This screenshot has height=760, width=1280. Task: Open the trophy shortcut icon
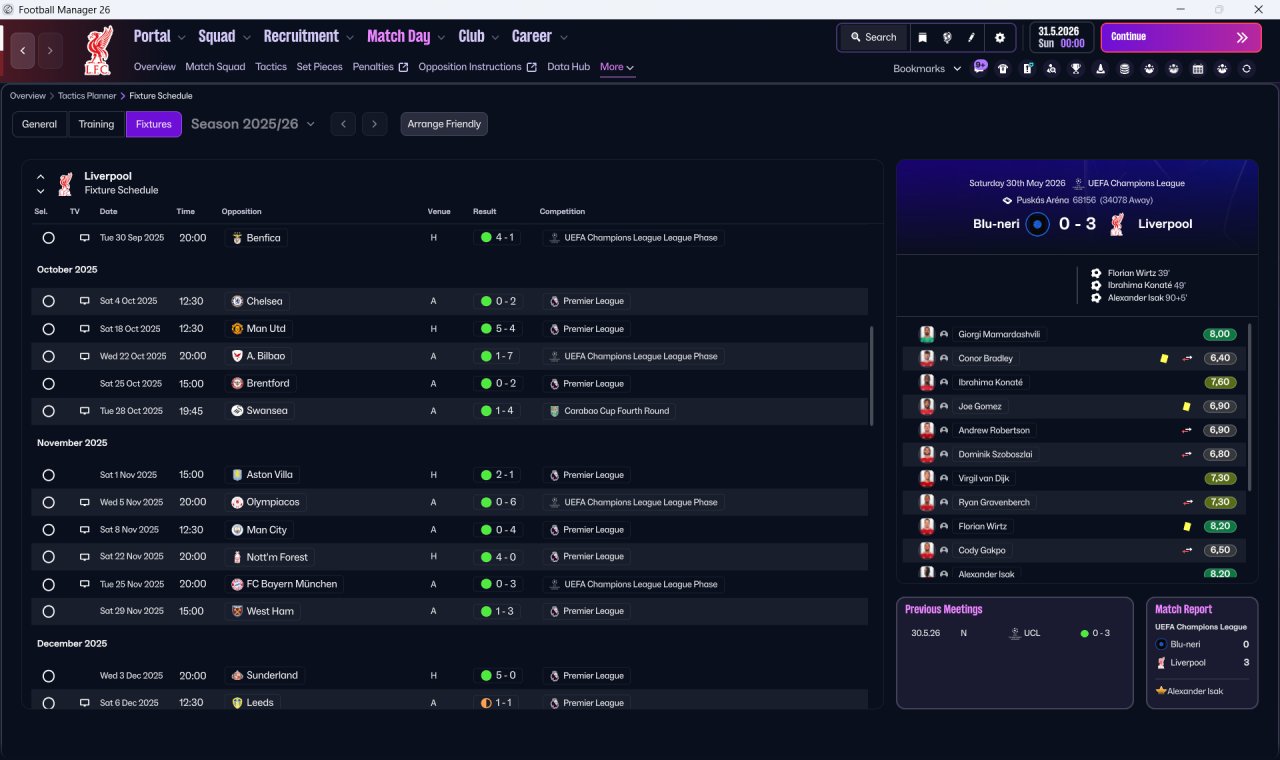(x=1076, y=69)
